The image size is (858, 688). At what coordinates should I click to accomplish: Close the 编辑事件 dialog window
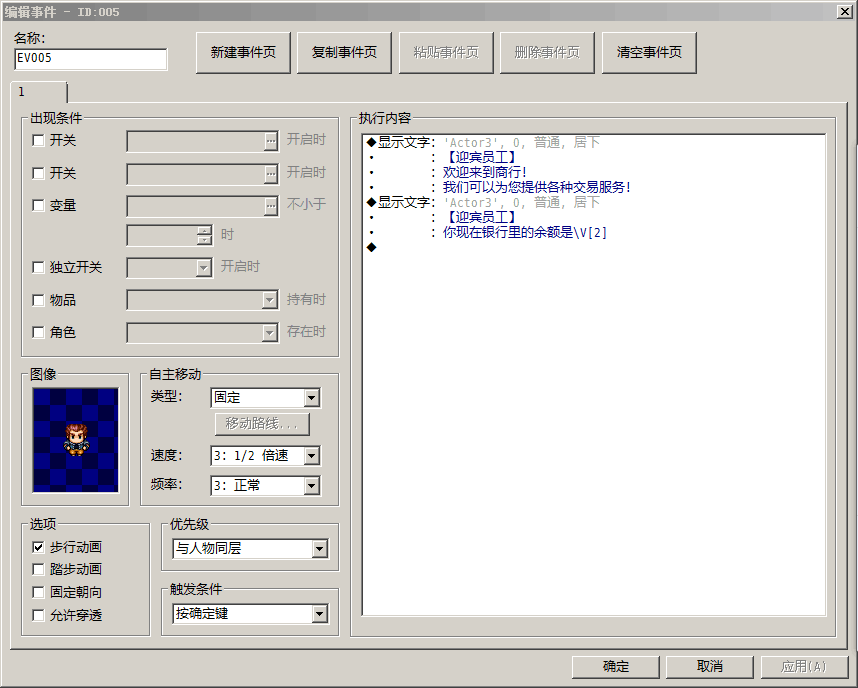click(845, 11)
